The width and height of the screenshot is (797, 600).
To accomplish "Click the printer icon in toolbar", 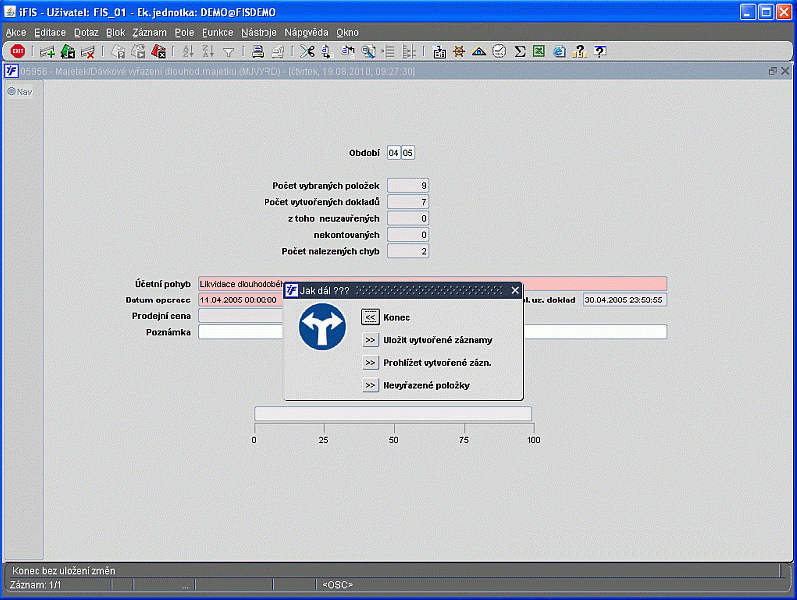I will pos(257,51).
